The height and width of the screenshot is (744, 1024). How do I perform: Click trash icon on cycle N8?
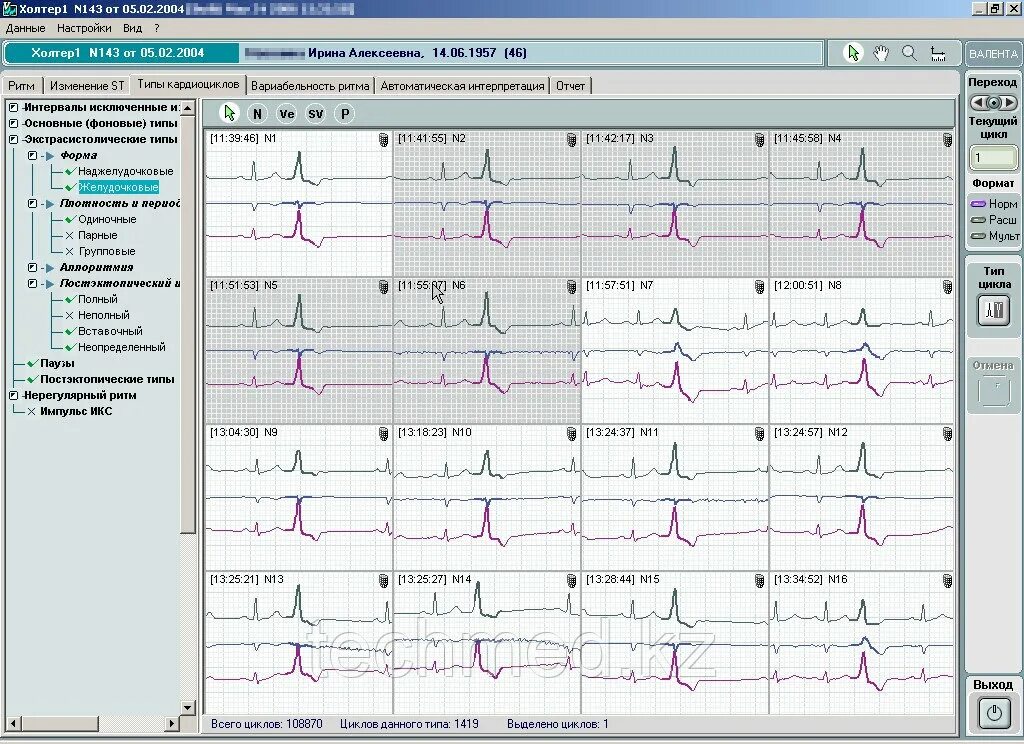pos(948,287)
